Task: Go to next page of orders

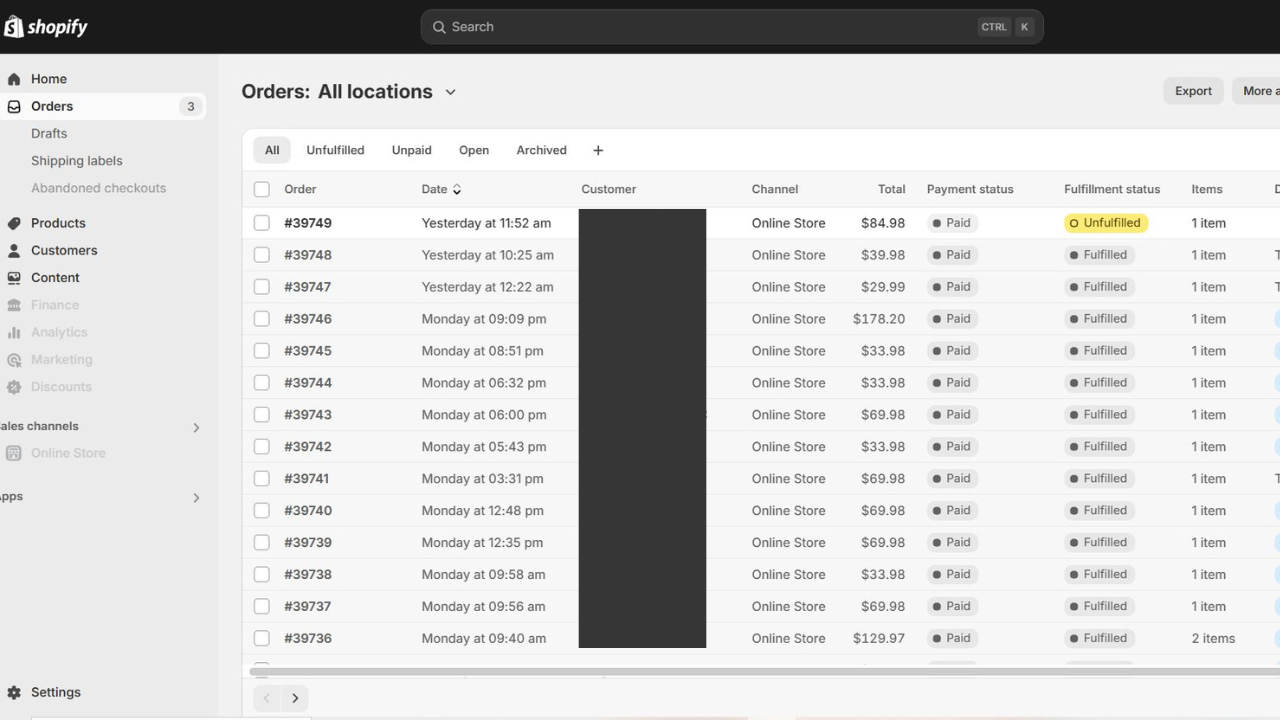Action: click(x=295, y=698)
